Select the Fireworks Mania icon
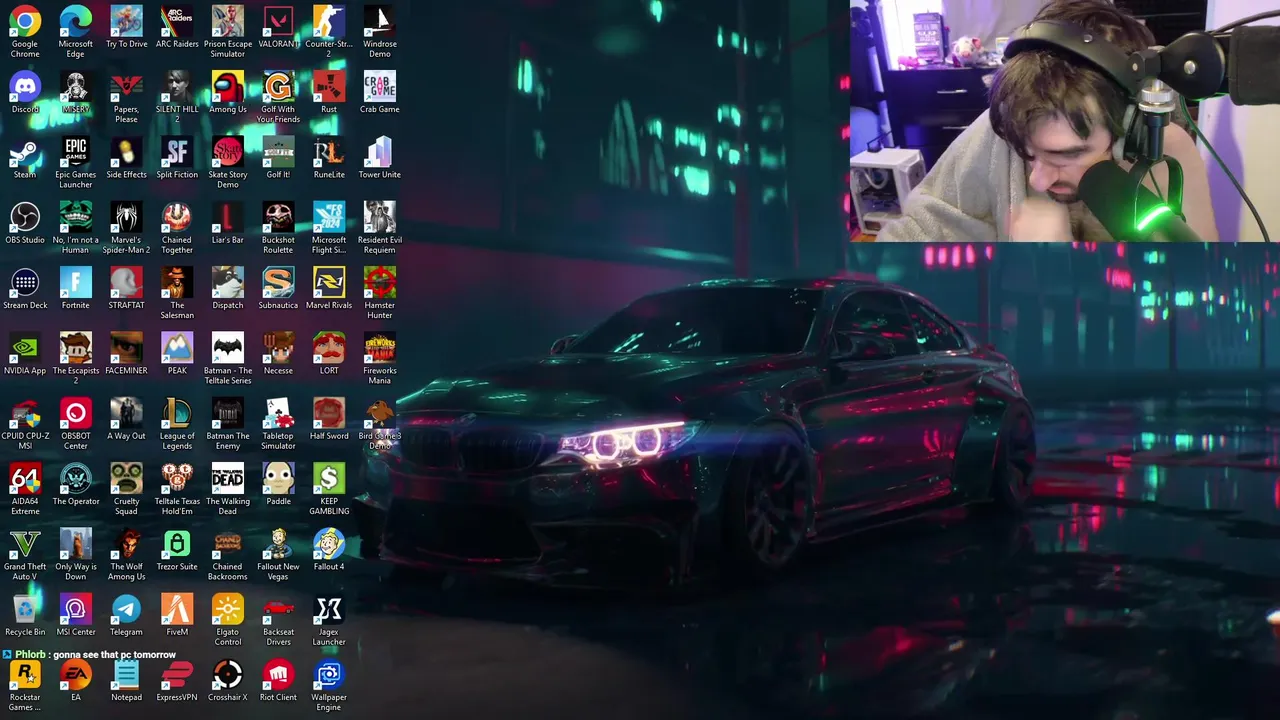The image size is (1280, 720). (380, 348)
